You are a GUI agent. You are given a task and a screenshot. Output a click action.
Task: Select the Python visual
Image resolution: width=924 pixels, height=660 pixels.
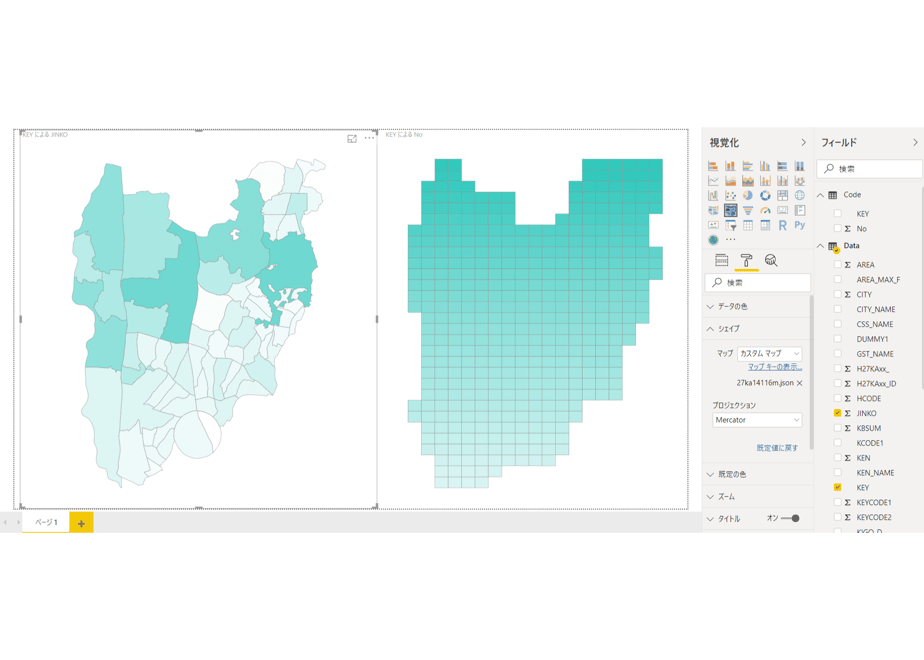(800, 225)
